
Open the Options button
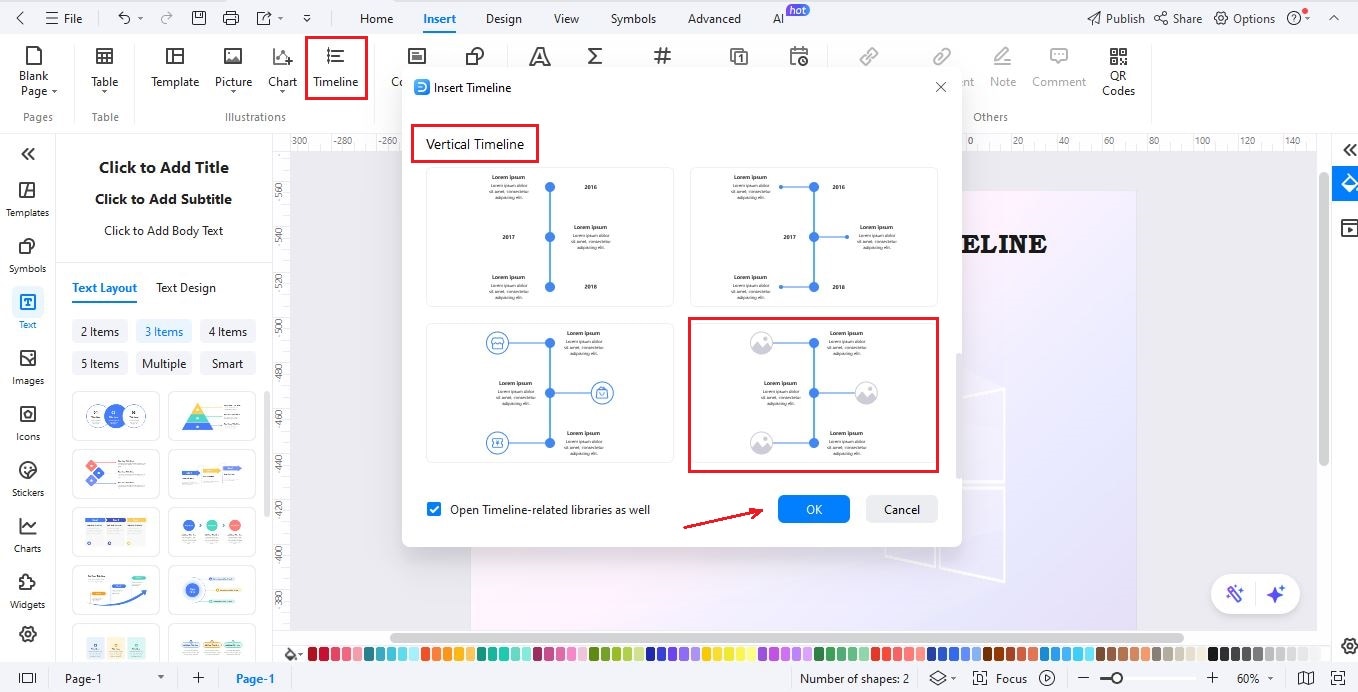click(1245, 18)
